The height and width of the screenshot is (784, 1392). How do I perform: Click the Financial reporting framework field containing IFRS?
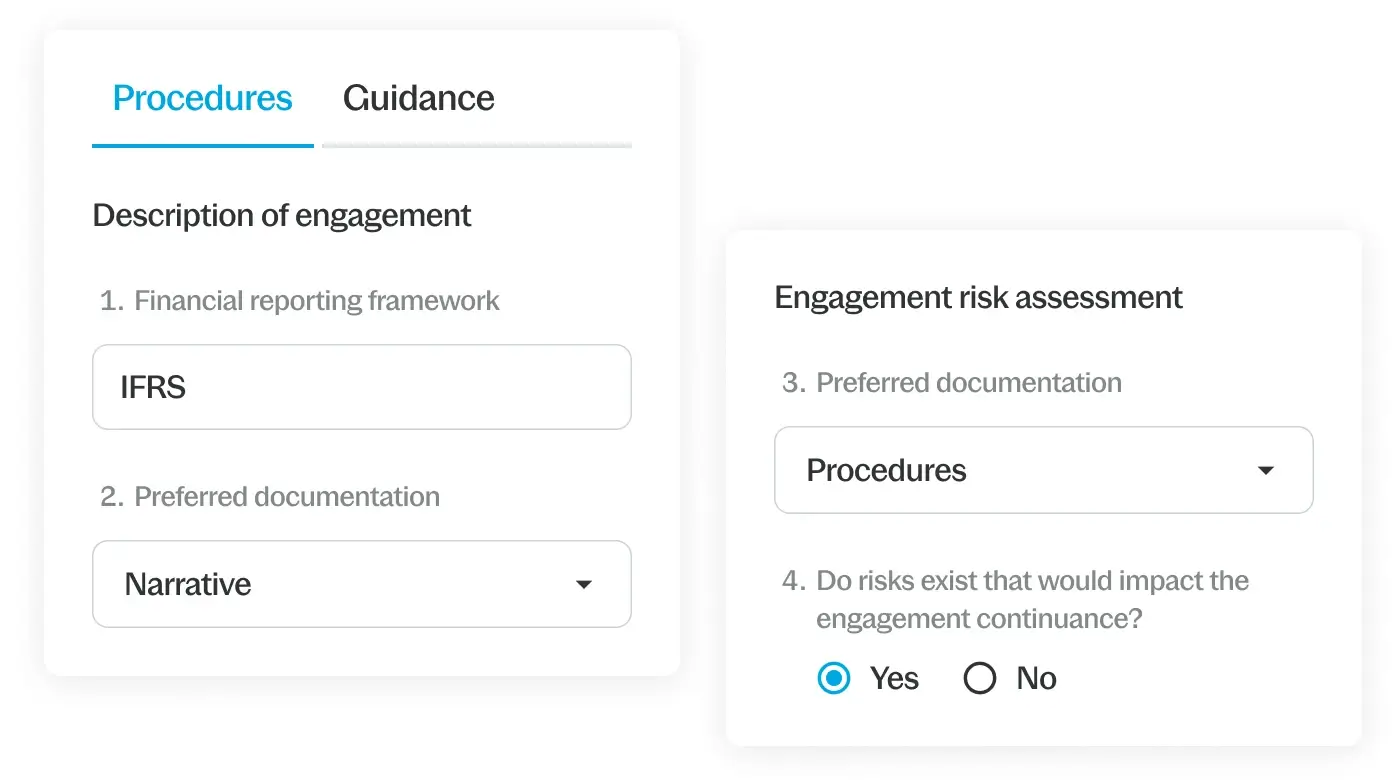pyautogui.click(x=361, y=387)
